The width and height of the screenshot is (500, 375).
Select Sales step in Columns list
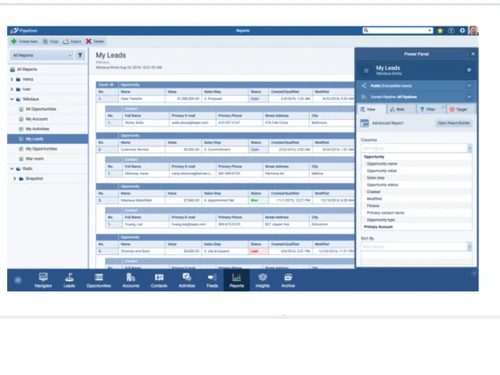coord(375,178)
